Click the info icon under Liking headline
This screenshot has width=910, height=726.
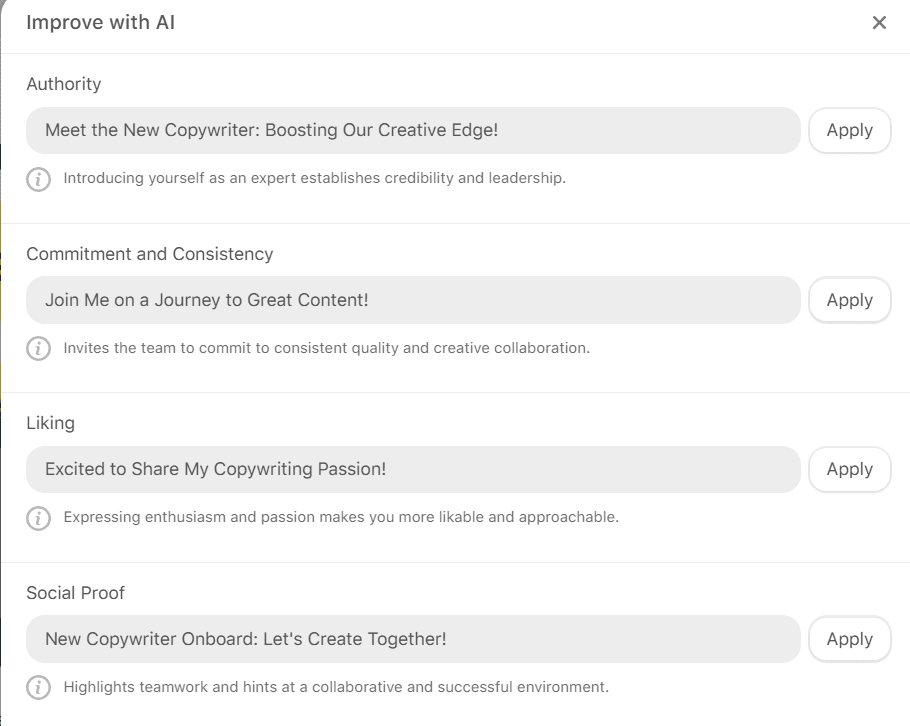pyautogui.click(x=38, y=517)
